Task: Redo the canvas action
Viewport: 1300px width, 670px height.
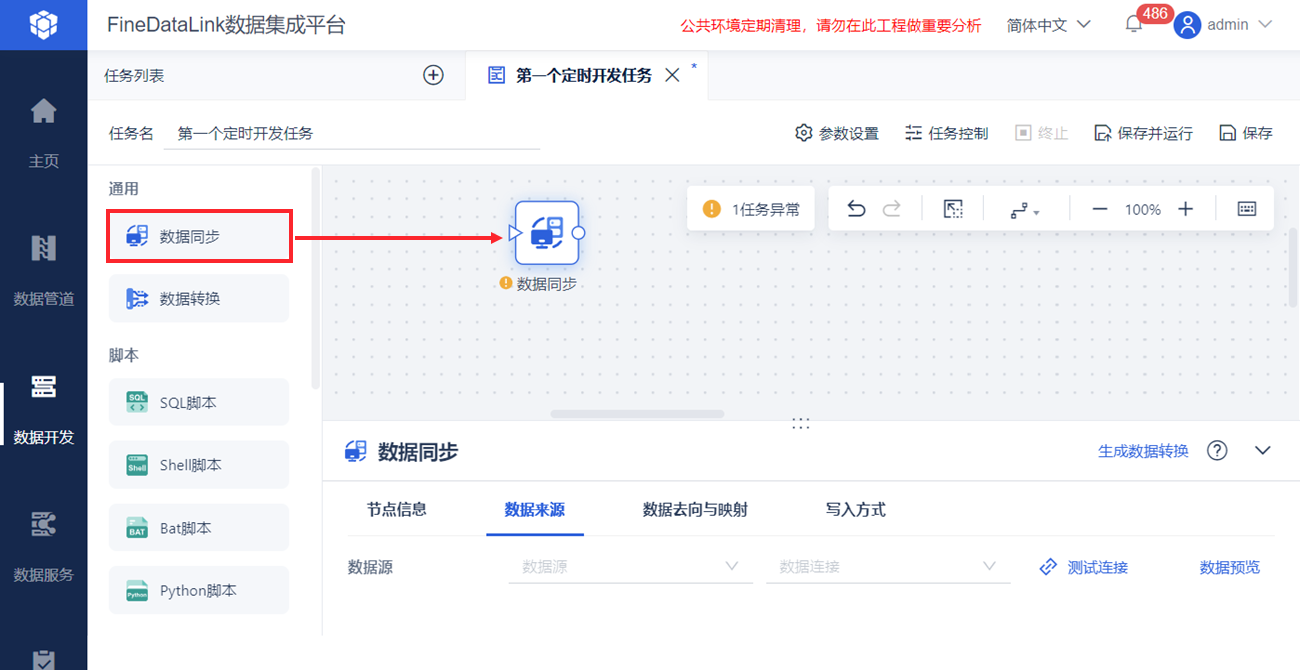Action: [892, 209]
